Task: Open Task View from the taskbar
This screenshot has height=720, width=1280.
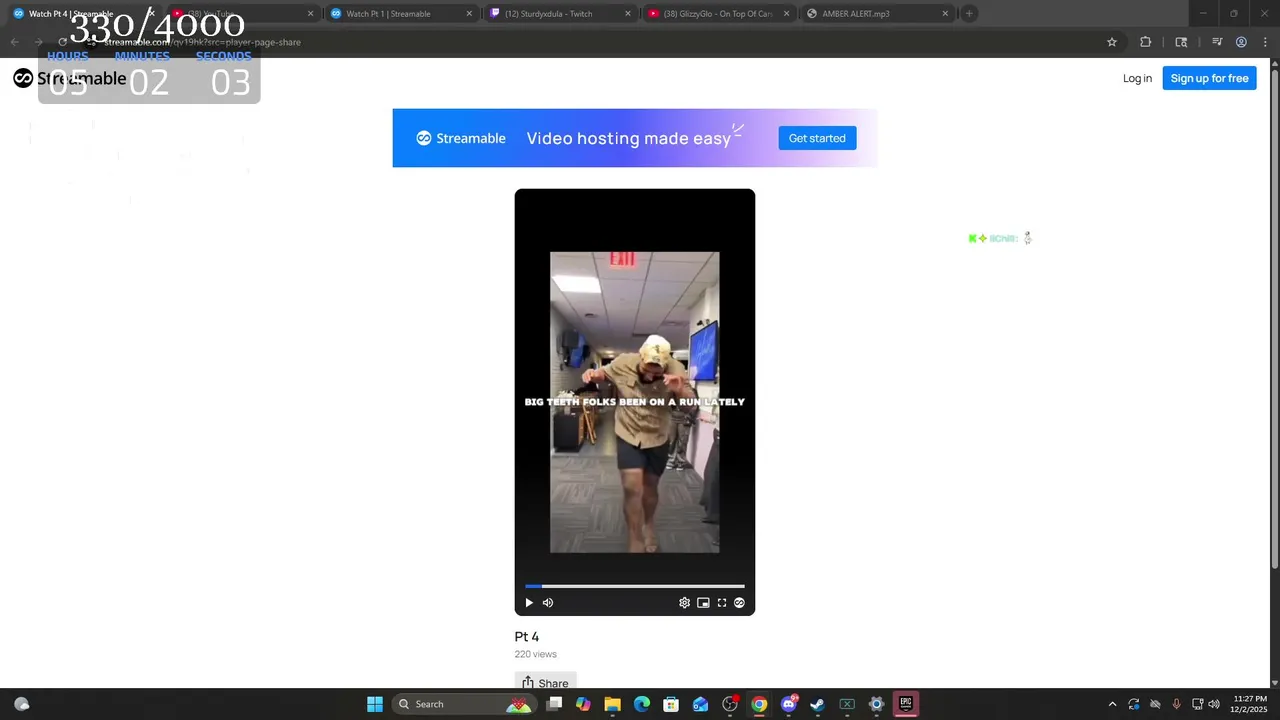Action: 554,704
